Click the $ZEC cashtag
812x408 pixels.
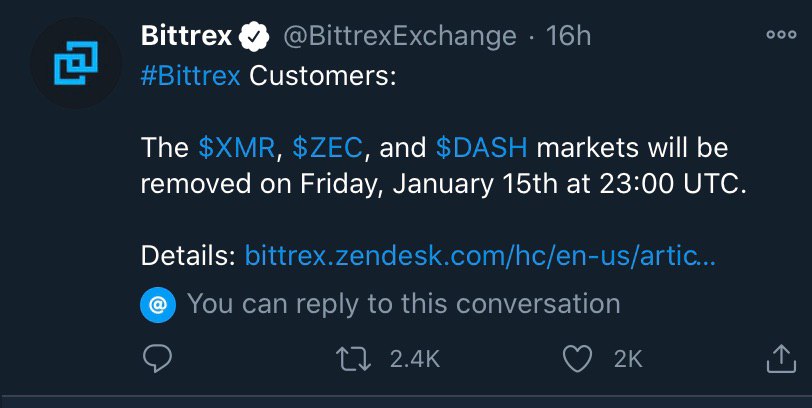tap(329, 149)
